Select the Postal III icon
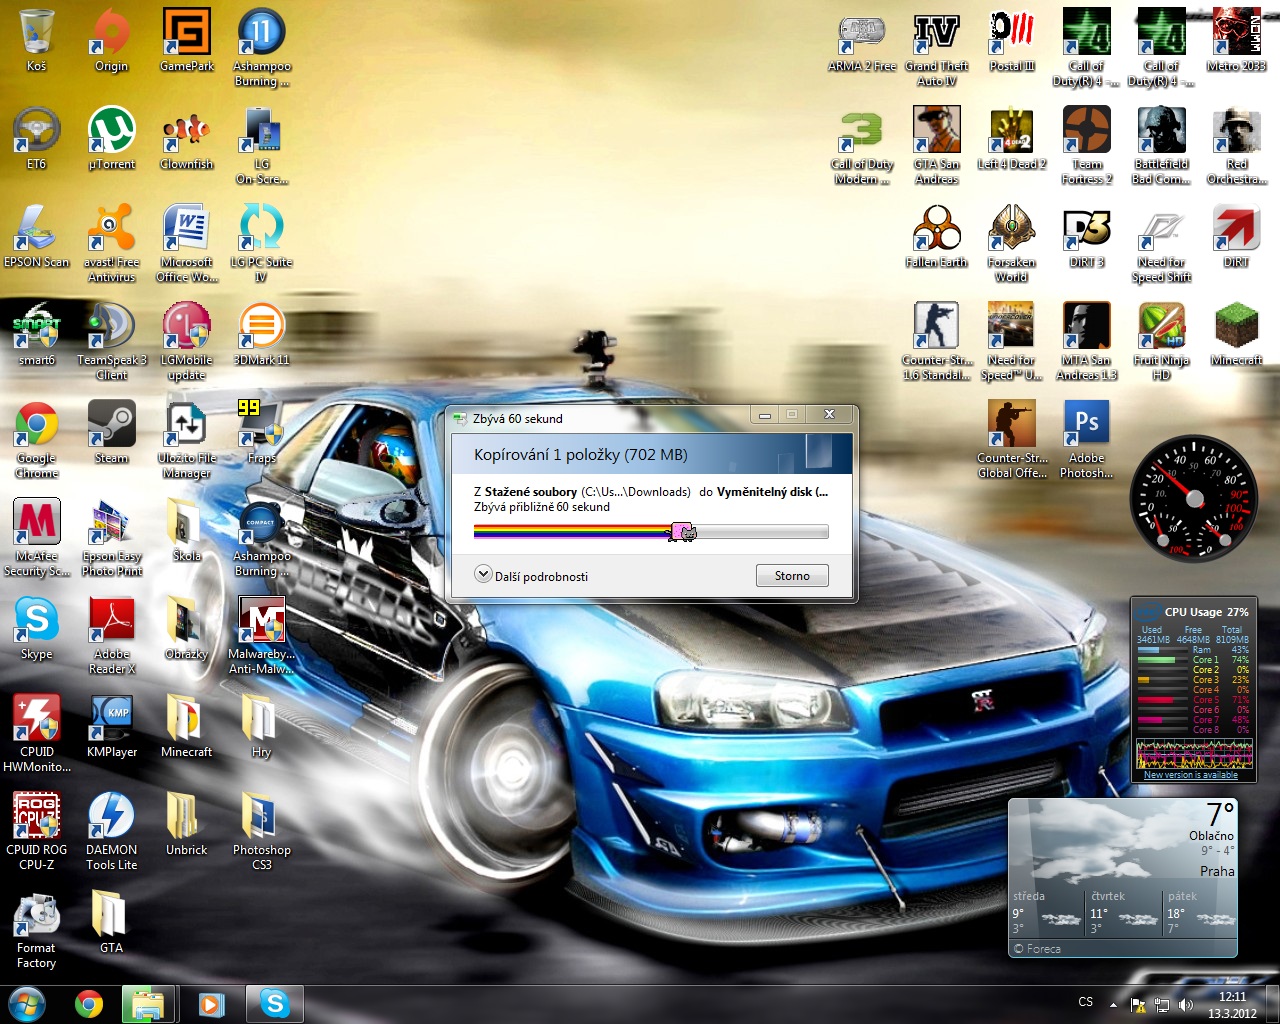1280x1024 pixels. [x=1012, y=40]
